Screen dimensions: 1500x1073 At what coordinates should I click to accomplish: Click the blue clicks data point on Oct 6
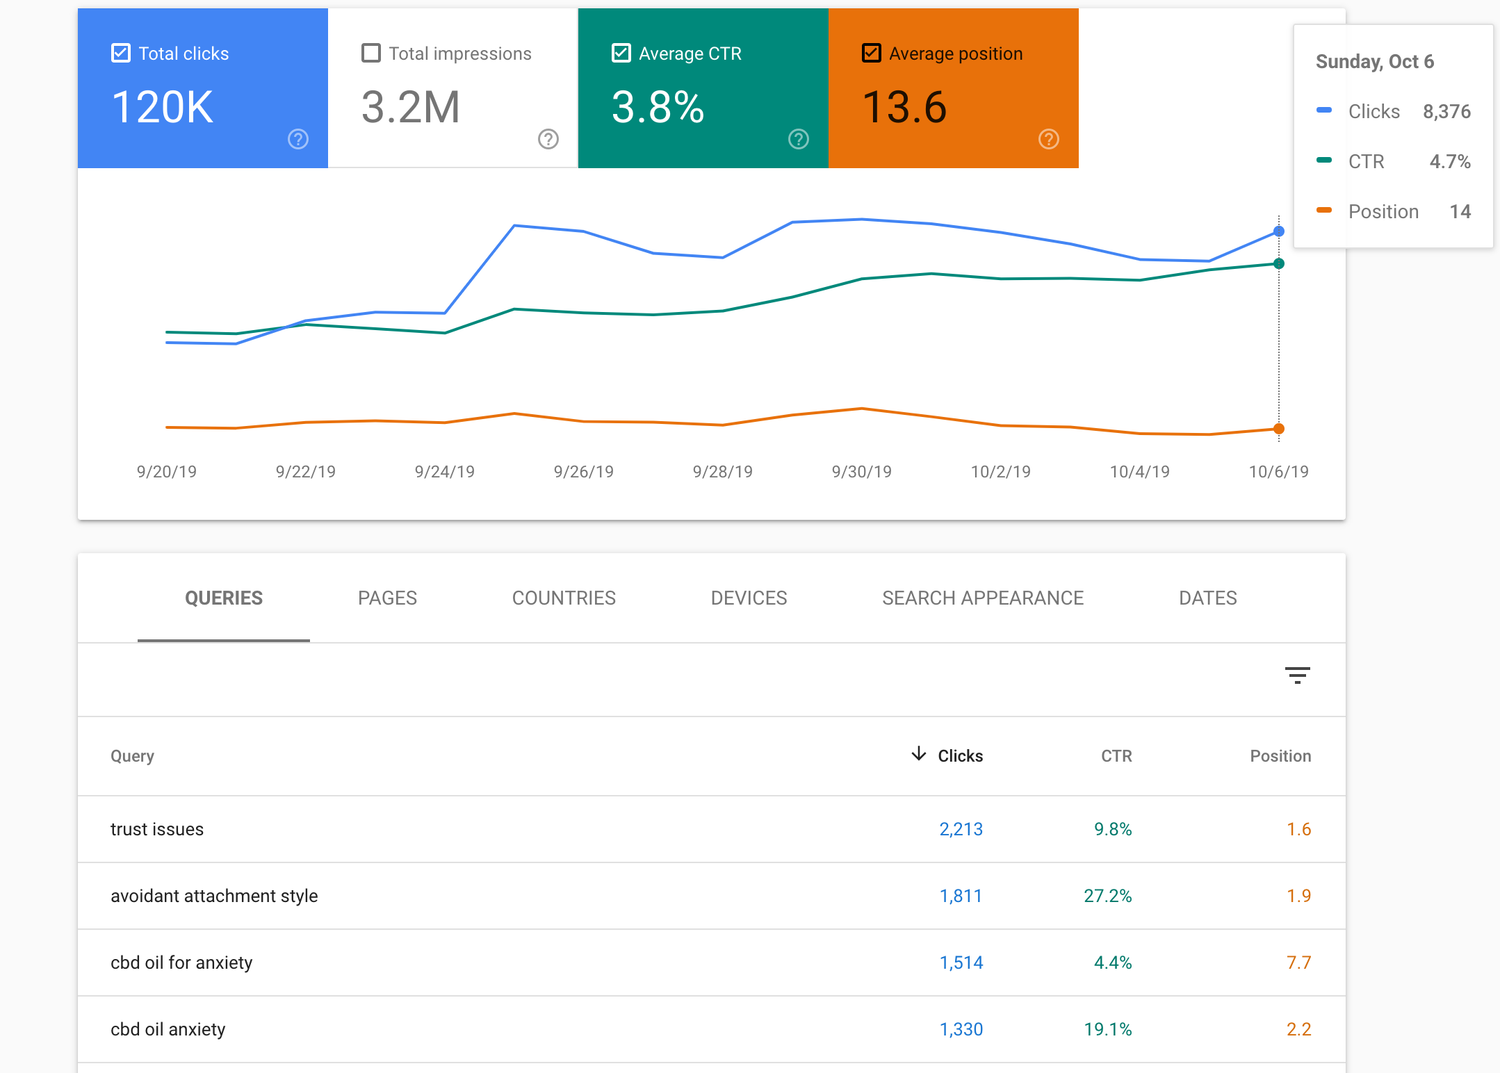1278,231
